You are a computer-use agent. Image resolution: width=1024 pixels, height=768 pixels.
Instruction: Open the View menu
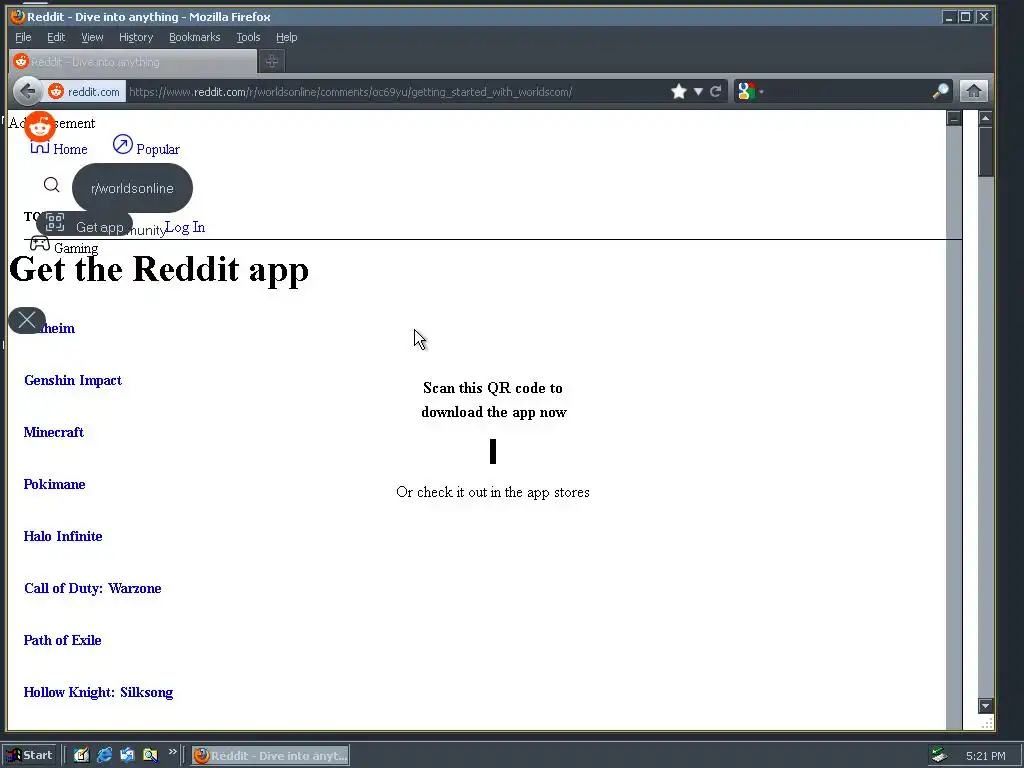click(92, 37)
